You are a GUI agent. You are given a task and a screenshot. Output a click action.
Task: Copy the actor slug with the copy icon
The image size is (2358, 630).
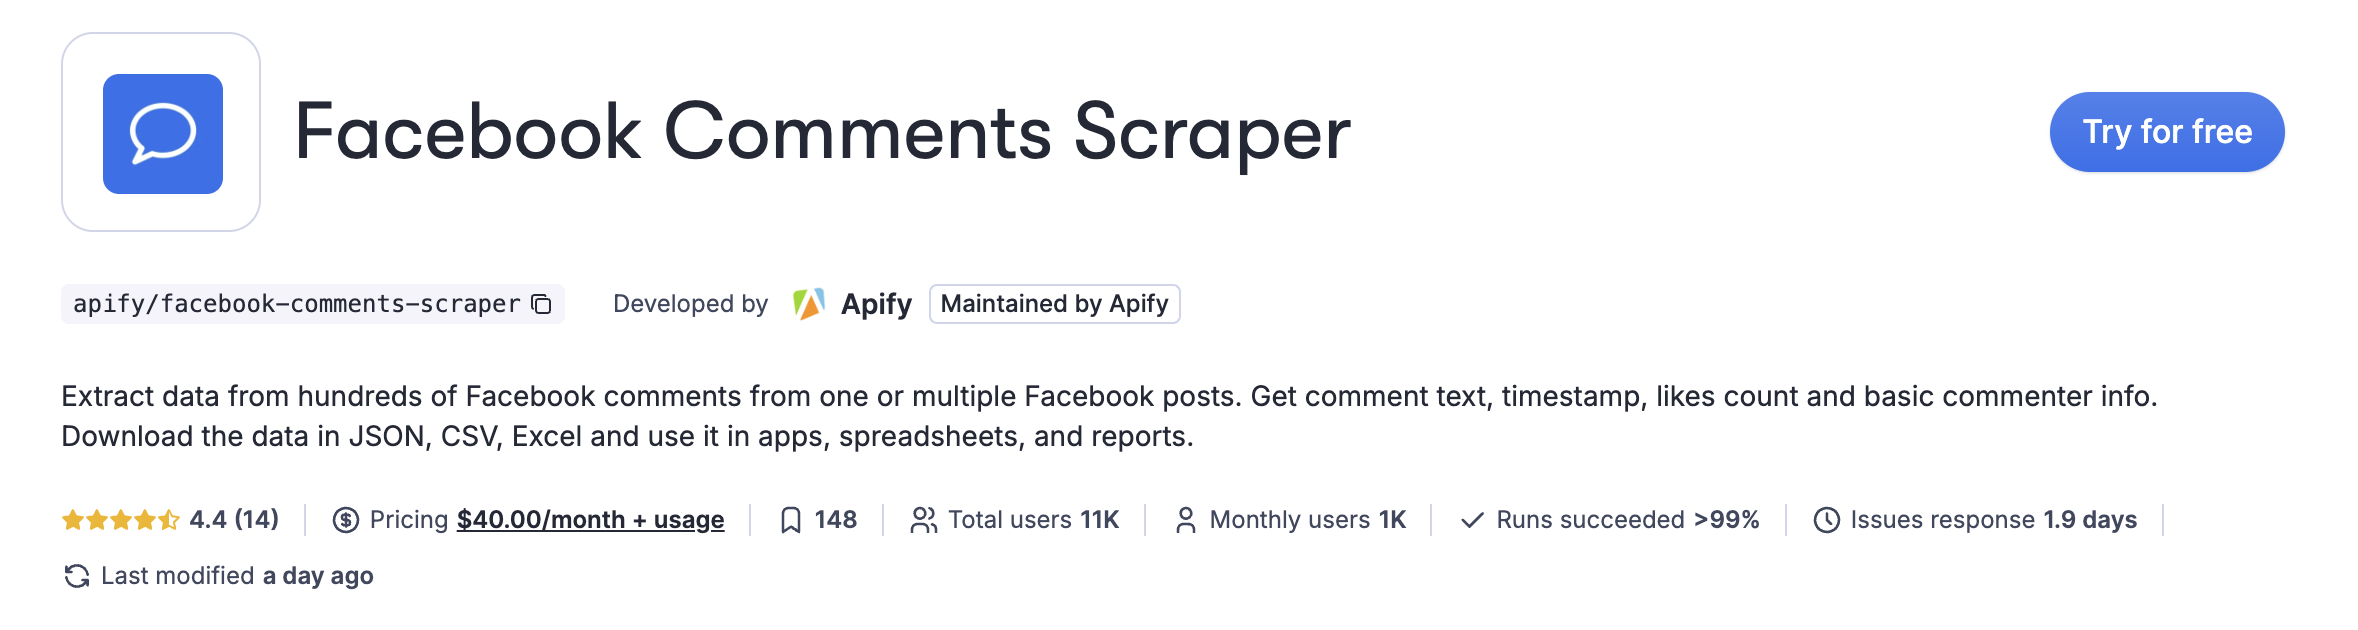(542, 304)
